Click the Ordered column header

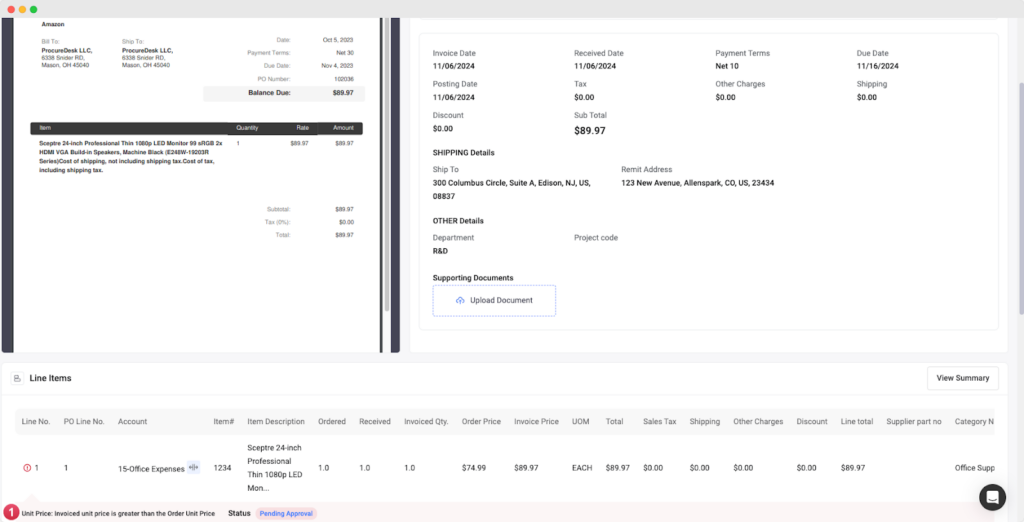point(332,421)
